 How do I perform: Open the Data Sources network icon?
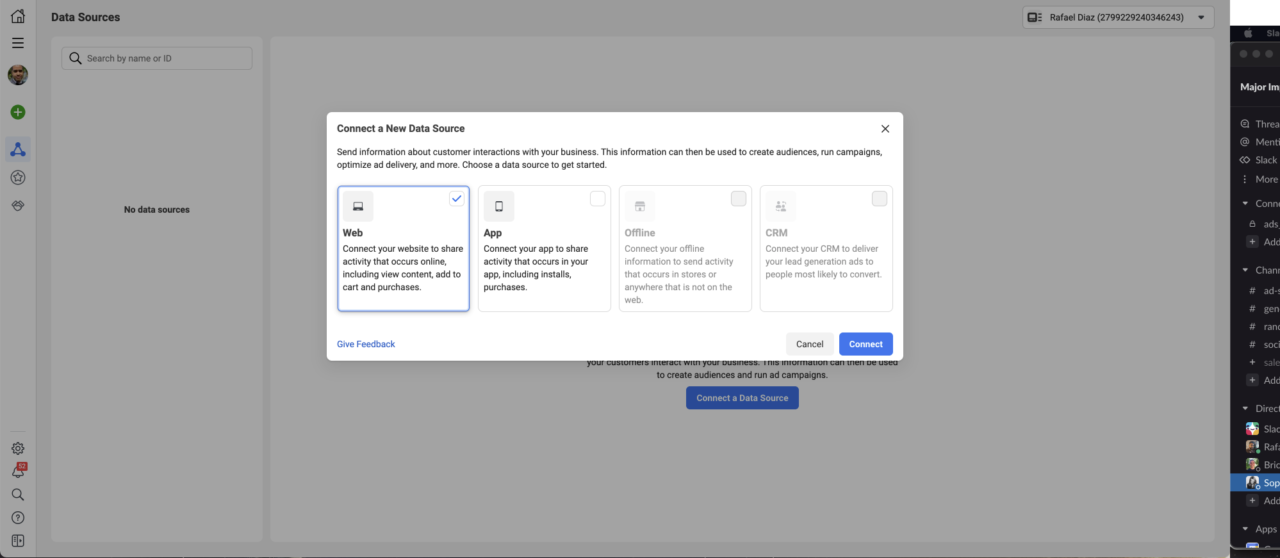coord(17,149)
